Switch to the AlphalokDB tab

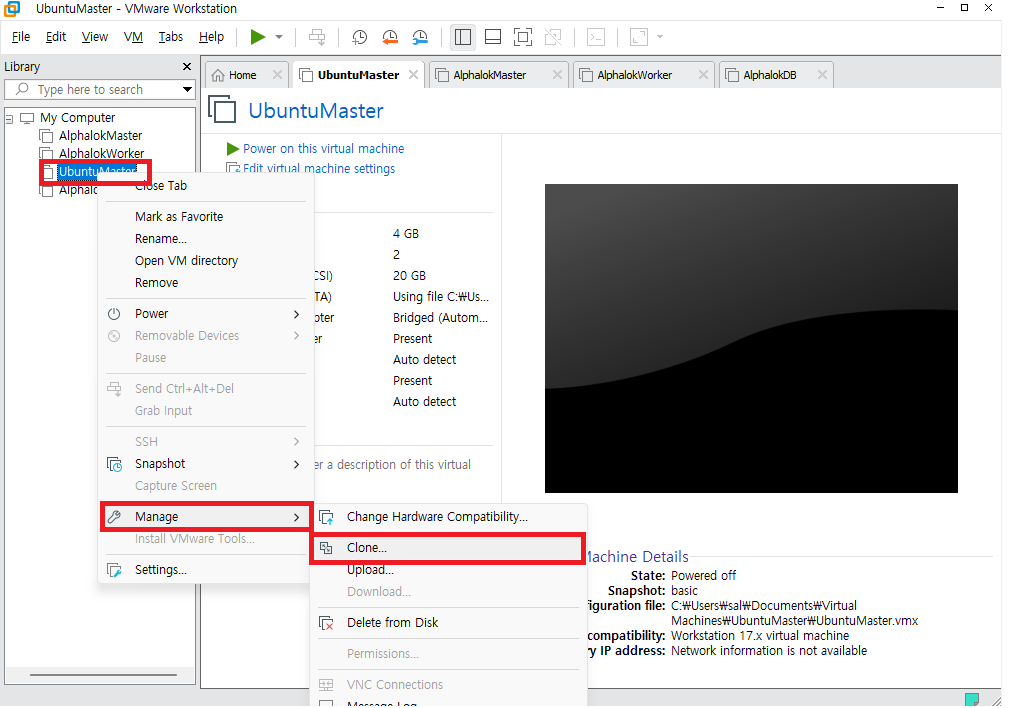(x=770, y=75)
